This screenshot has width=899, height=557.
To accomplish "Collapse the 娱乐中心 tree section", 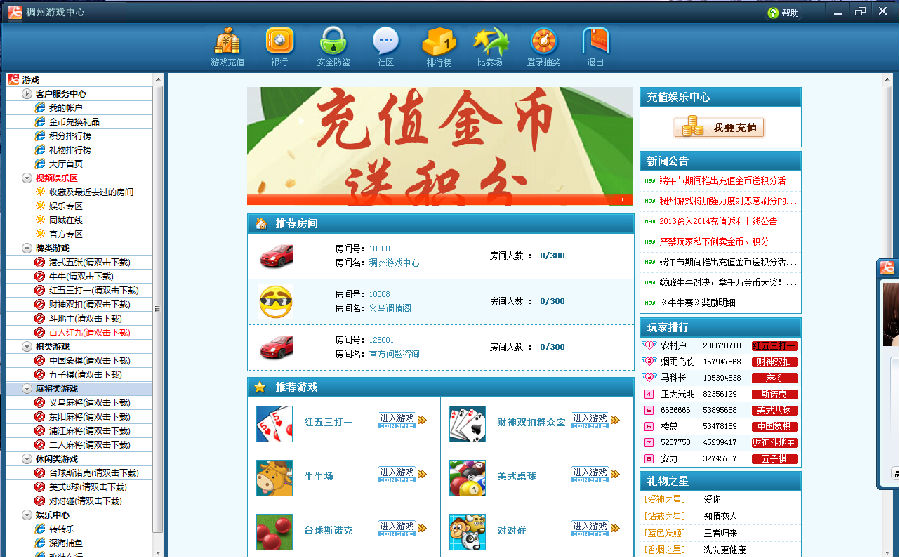I will coord(27,515).
